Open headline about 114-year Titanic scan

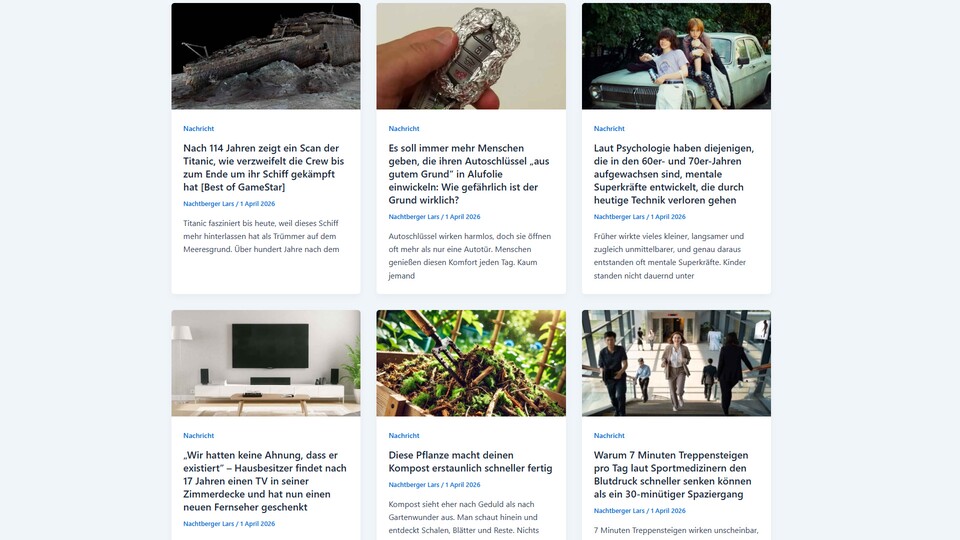[x=264, y=167]
